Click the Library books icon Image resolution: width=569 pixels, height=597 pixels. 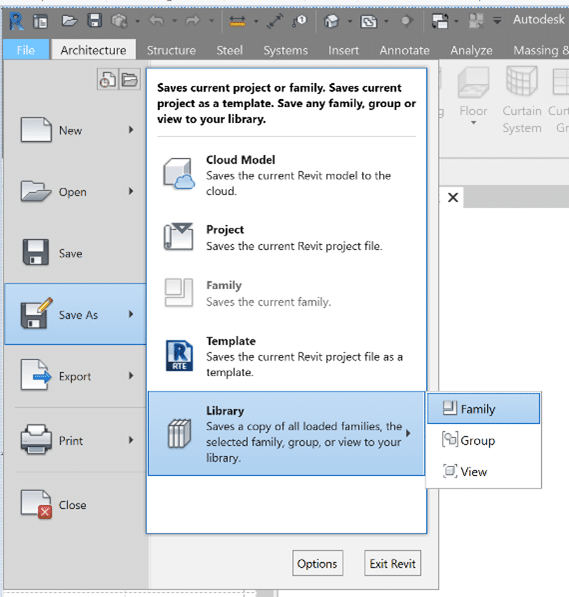[x=179, y=433]
